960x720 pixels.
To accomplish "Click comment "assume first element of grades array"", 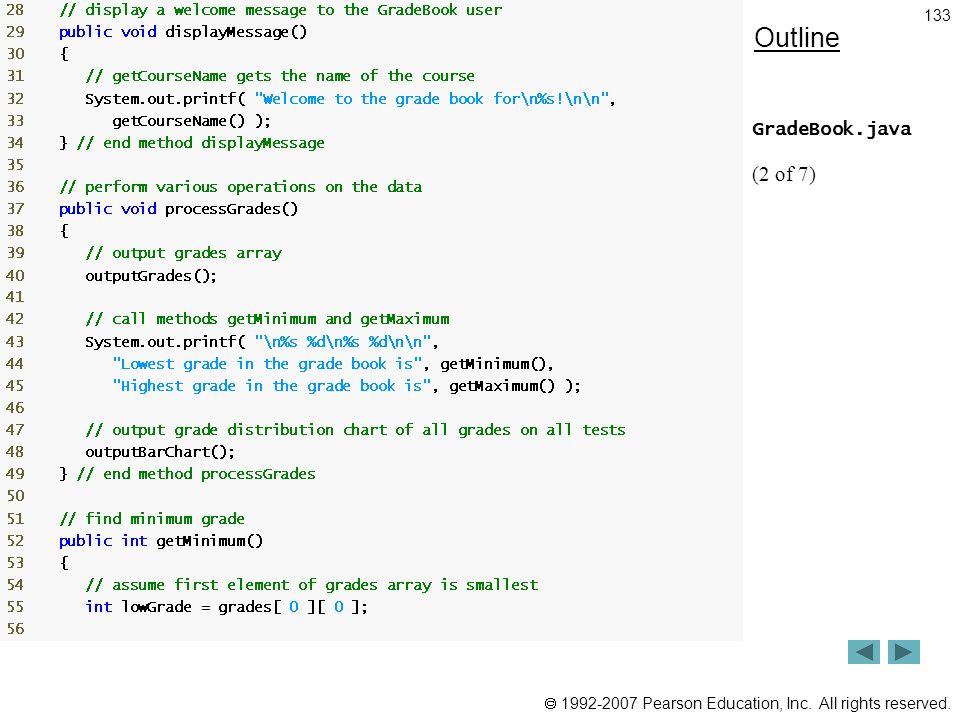I will coord(312,585).
